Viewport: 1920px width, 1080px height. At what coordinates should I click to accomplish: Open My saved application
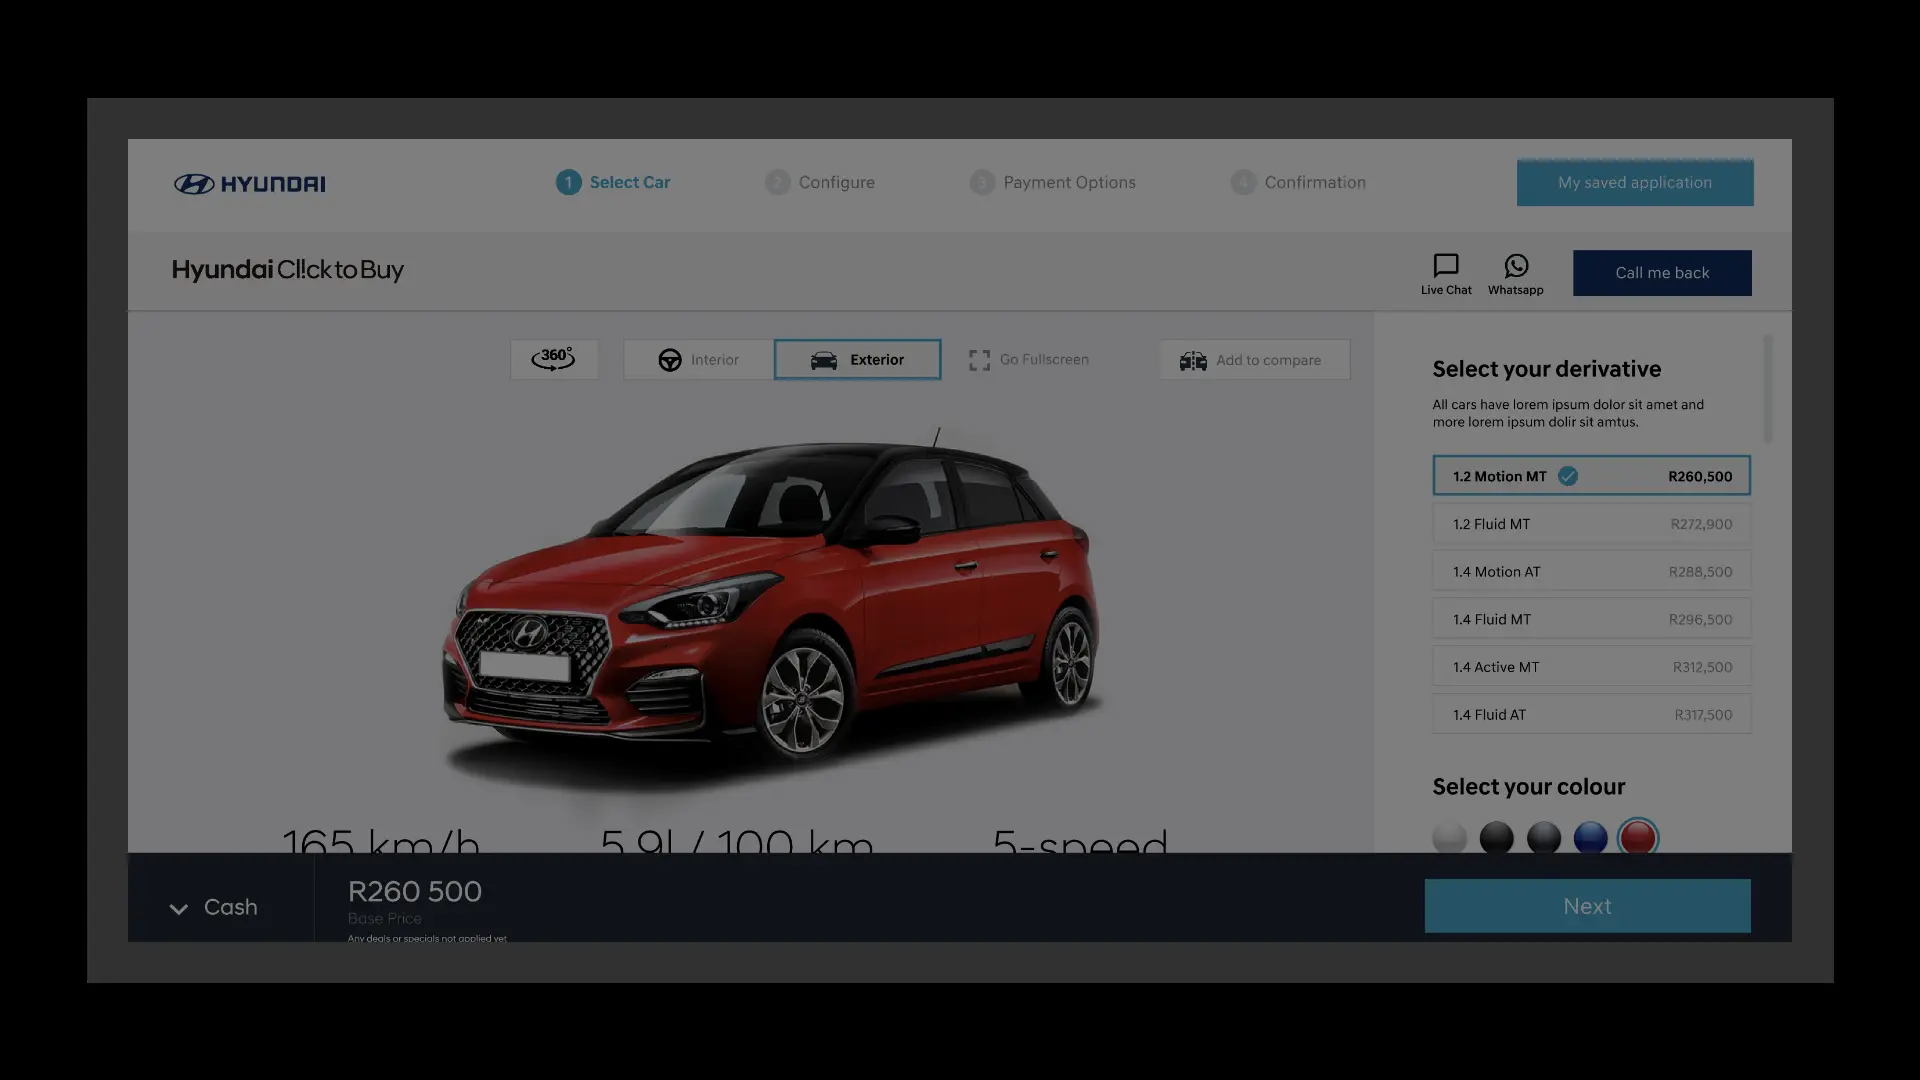point(1635,183)
